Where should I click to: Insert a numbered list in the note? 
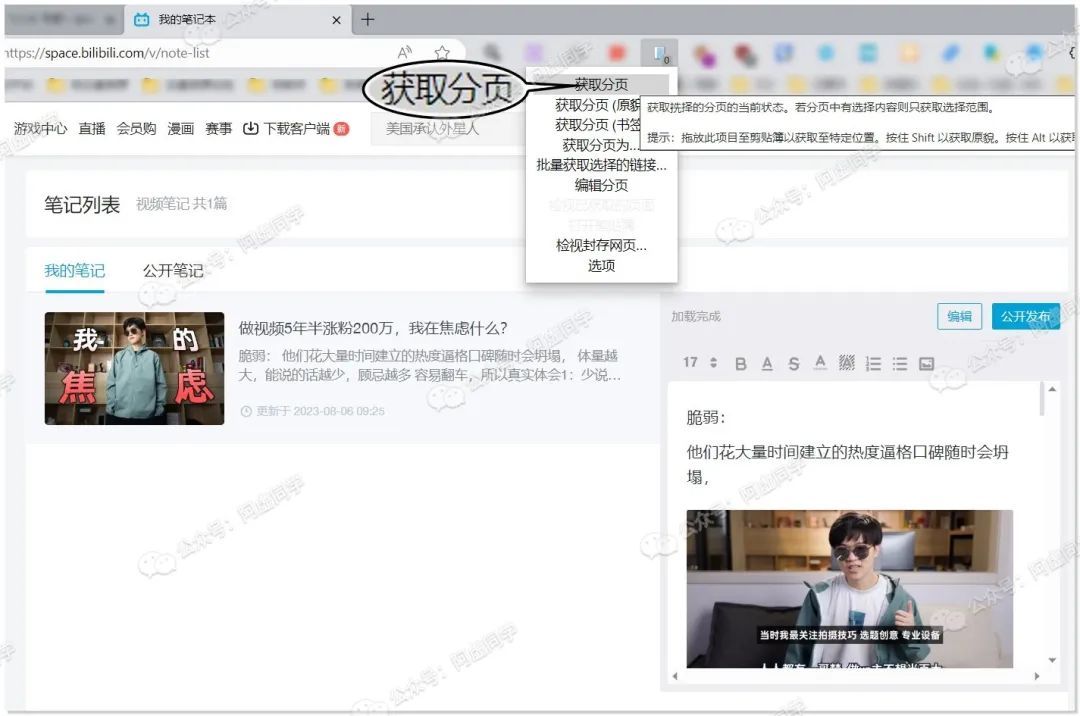(x=873, y=364)
